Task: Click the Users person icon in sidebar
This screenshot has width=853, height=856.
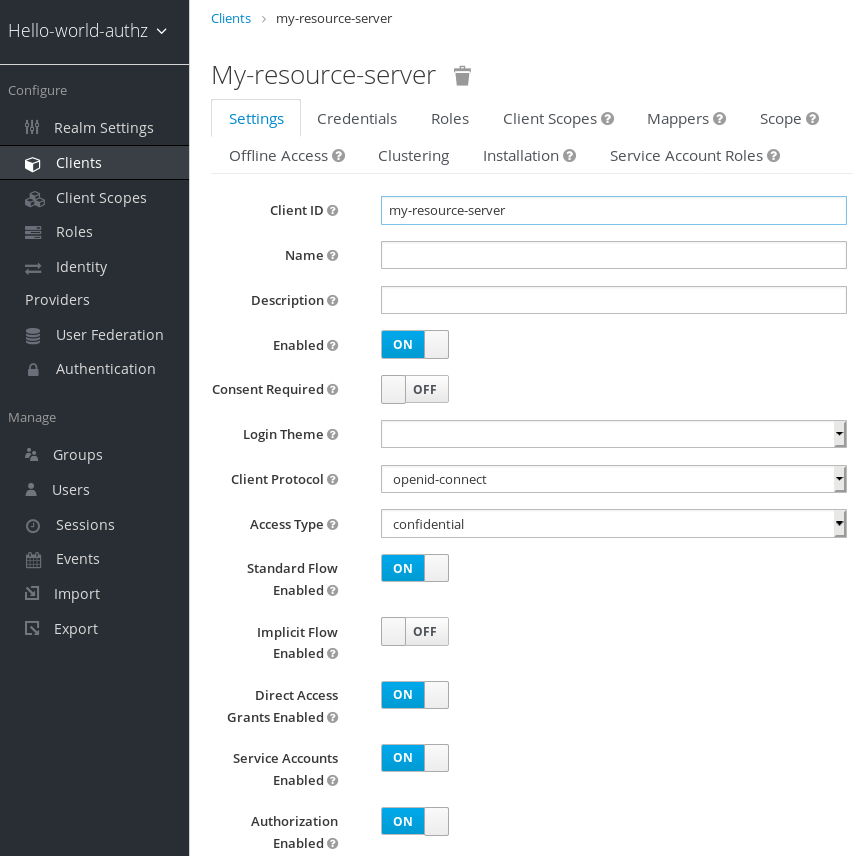Action: click(x=33, y=490)
